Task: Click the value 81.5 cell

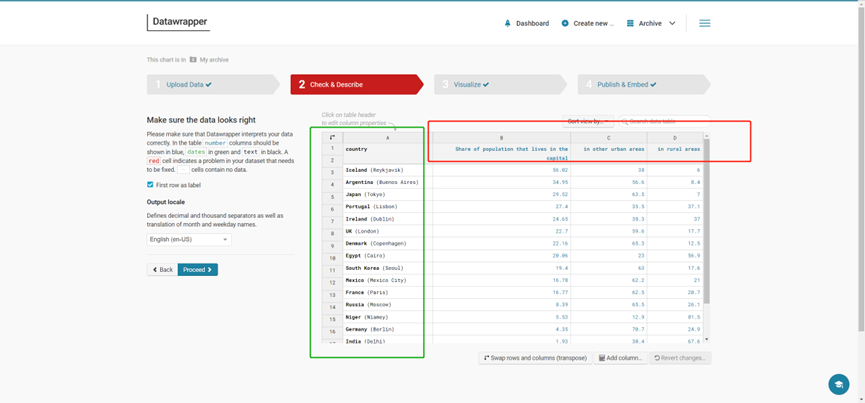Action: point(675,317)
